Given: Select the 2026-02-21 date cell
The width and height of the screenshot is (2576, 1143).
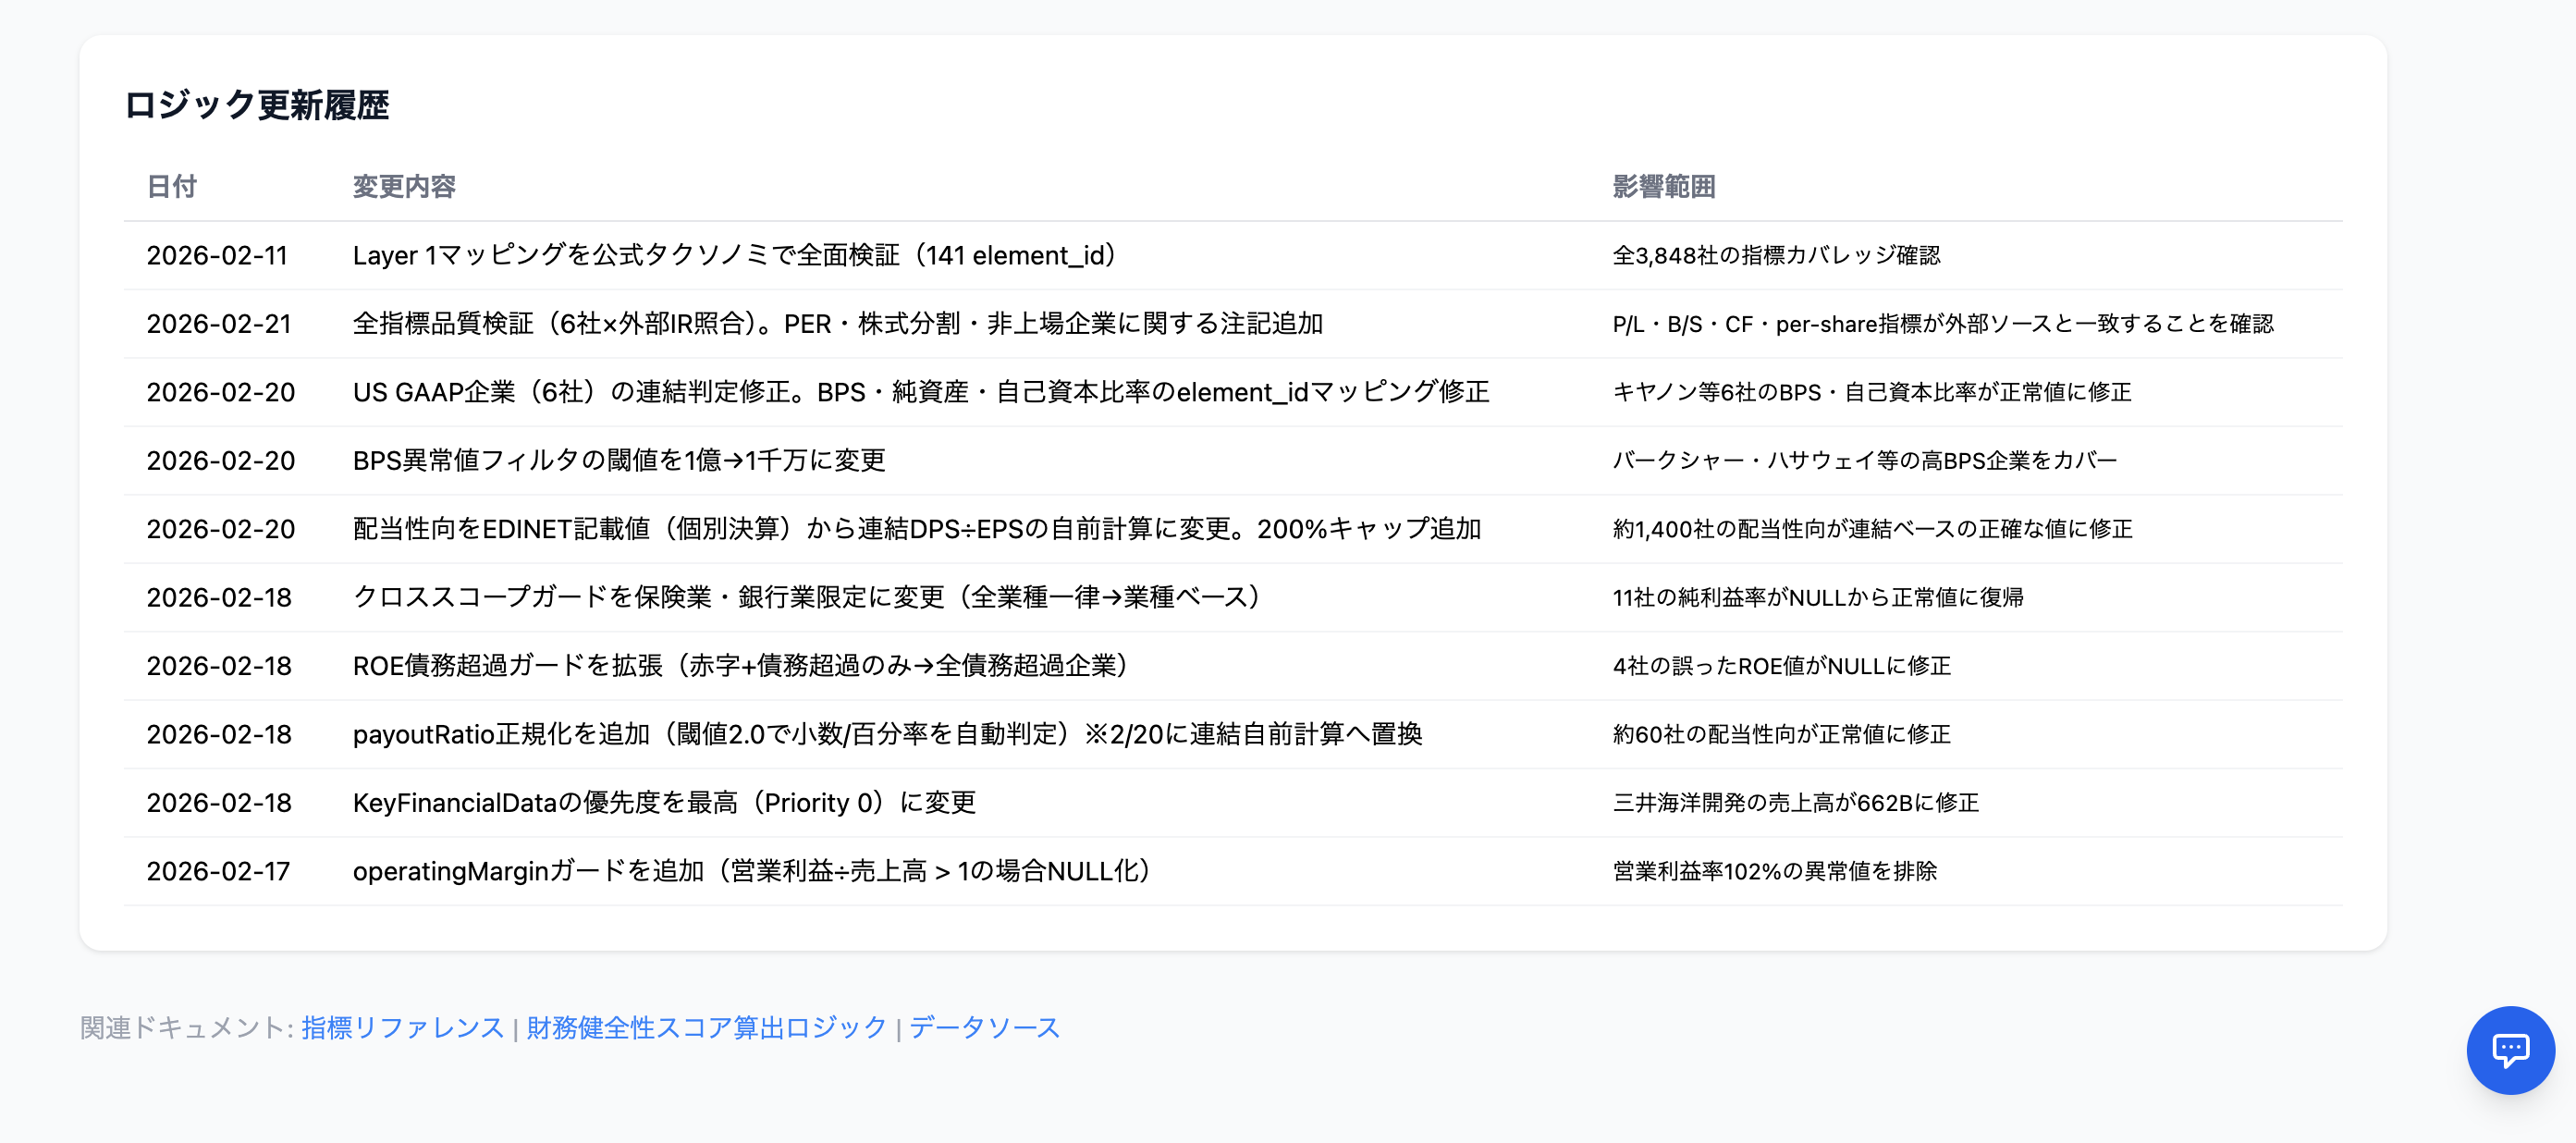Looking at the screenshot, I should [219, 324].
